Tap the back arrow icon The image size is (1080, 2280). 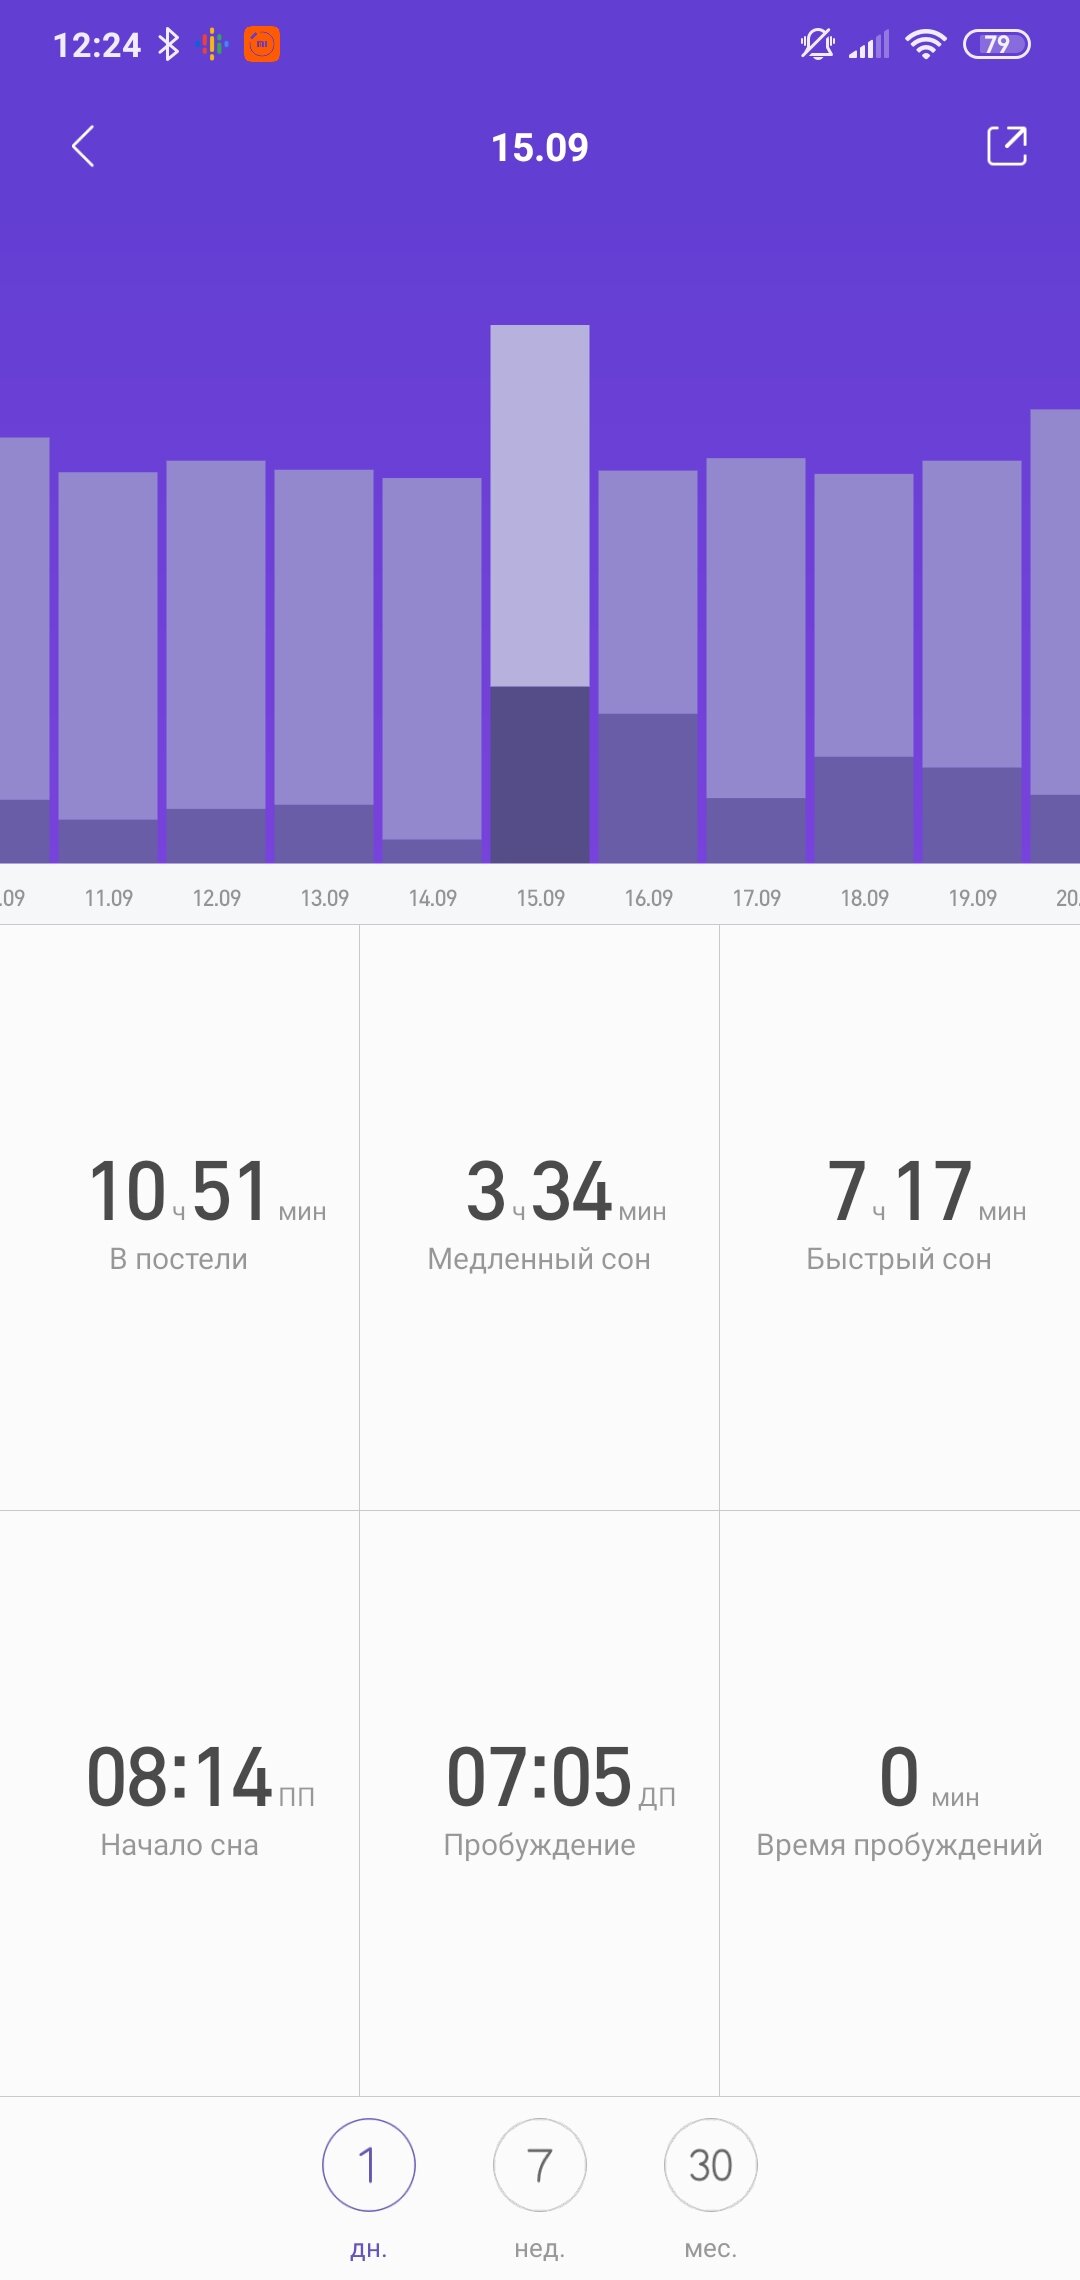coord(83,146)
